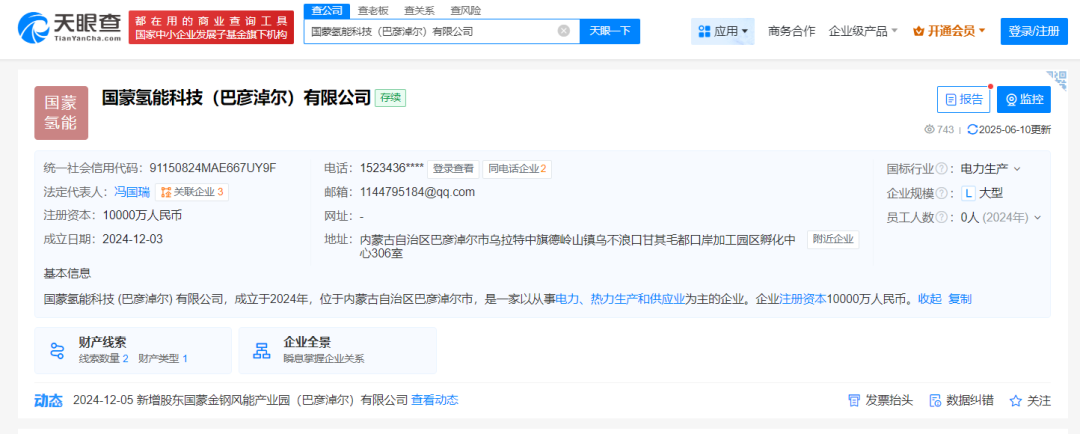Open the 企业全景 card
The height and width of the screenshot is (434, 1080).
pyautogui.click(x=338, y=350)
